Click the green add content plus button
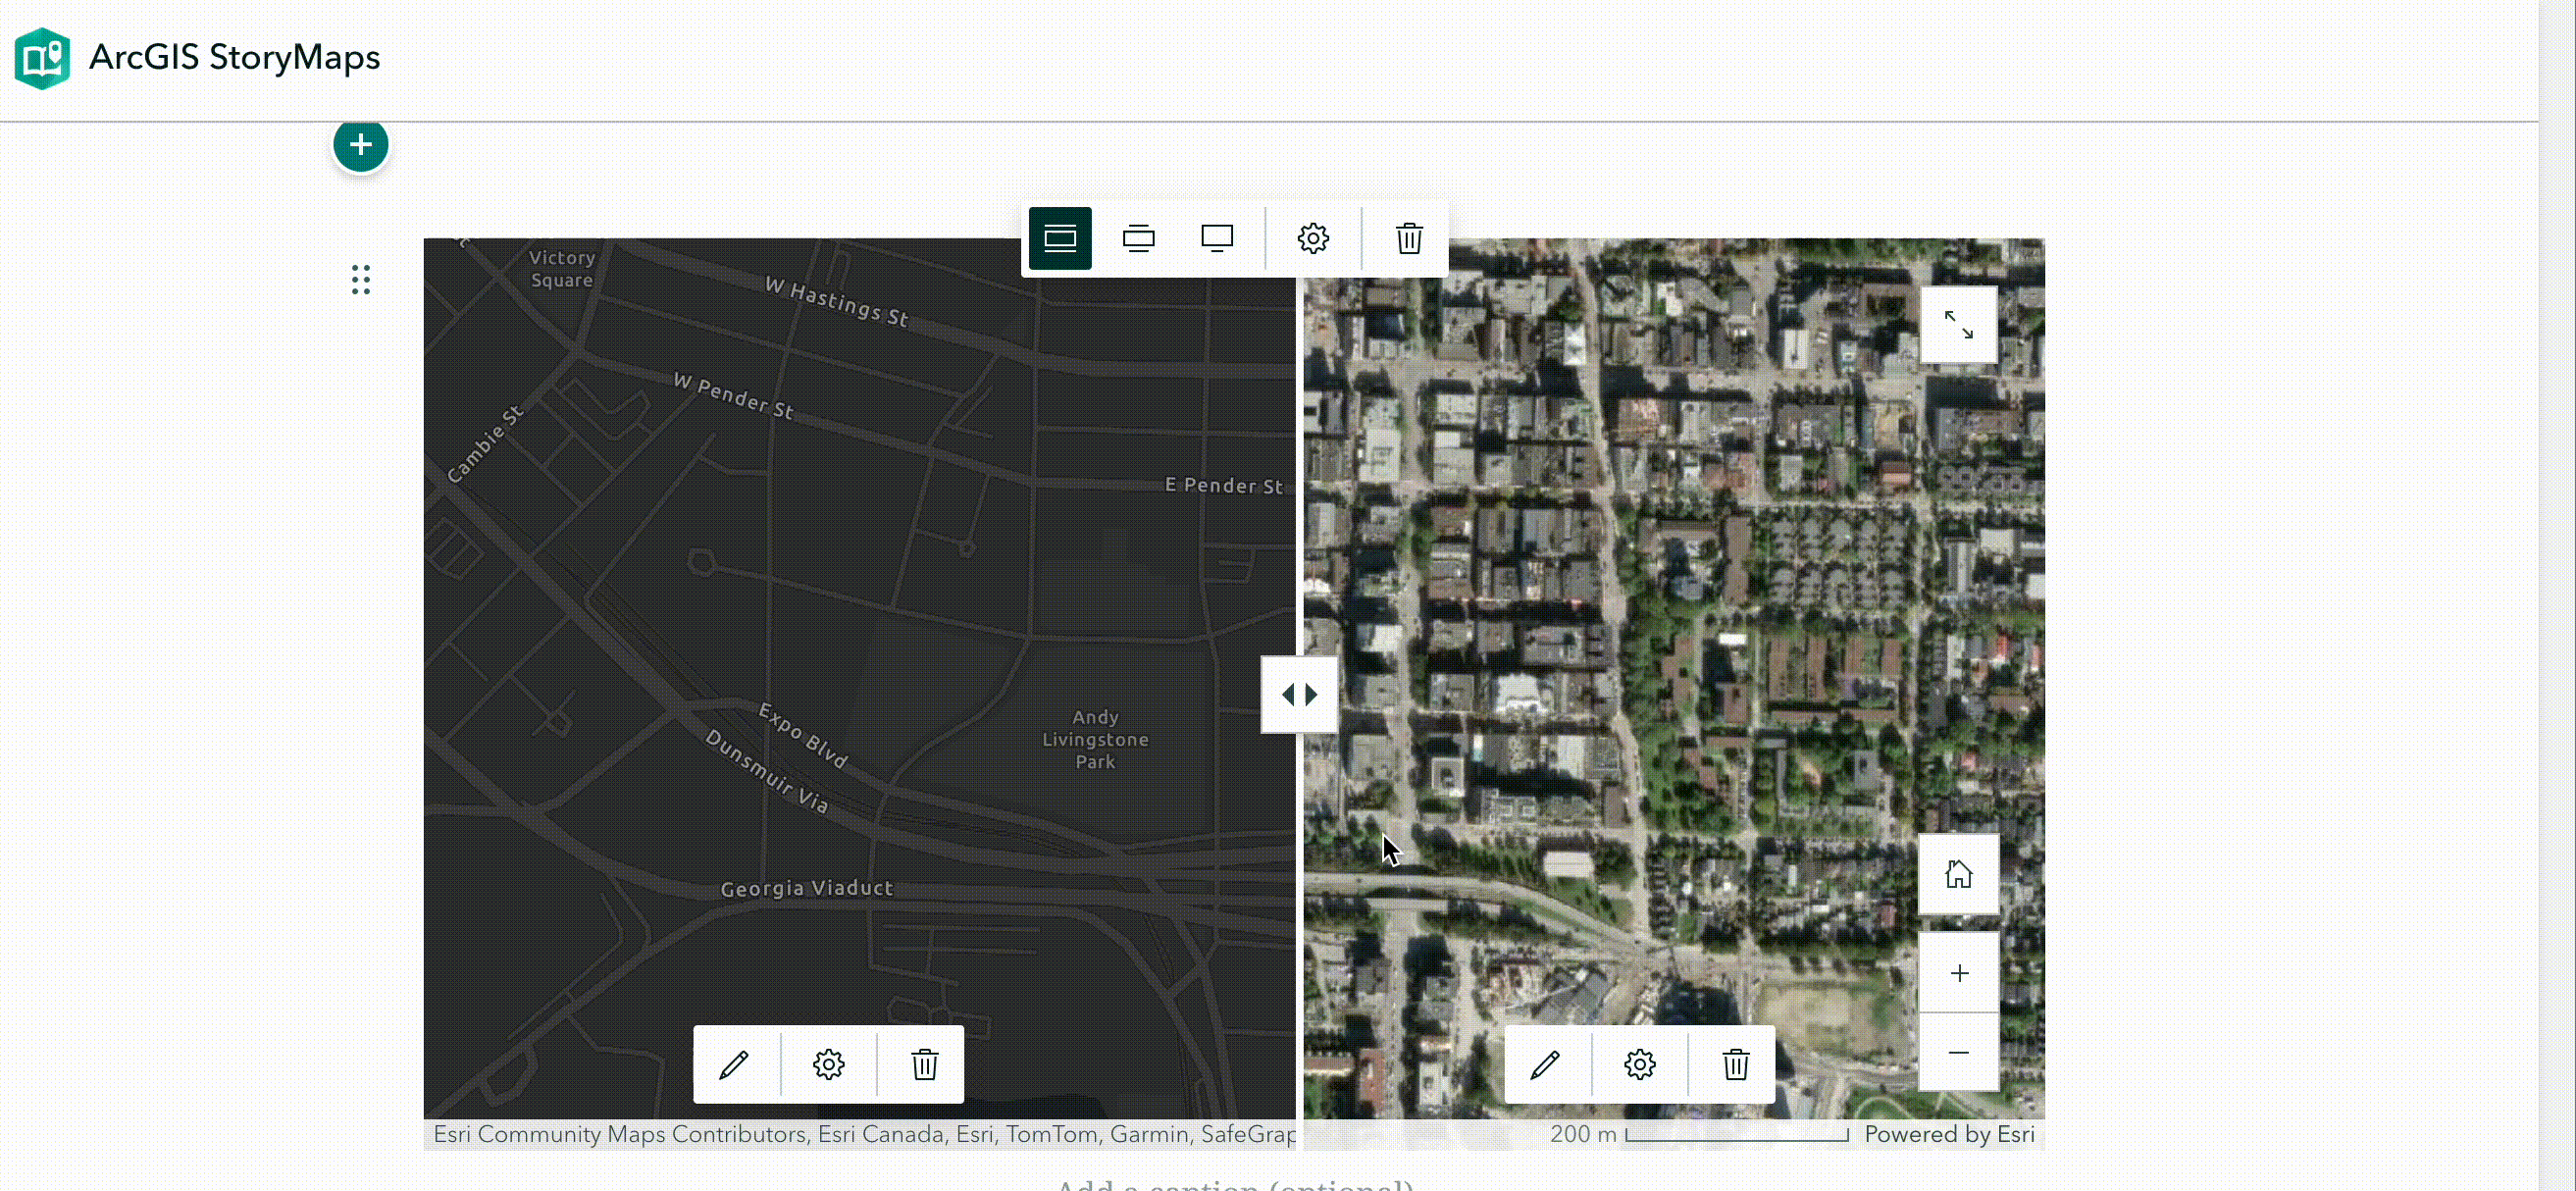 [x=360, y=146]
